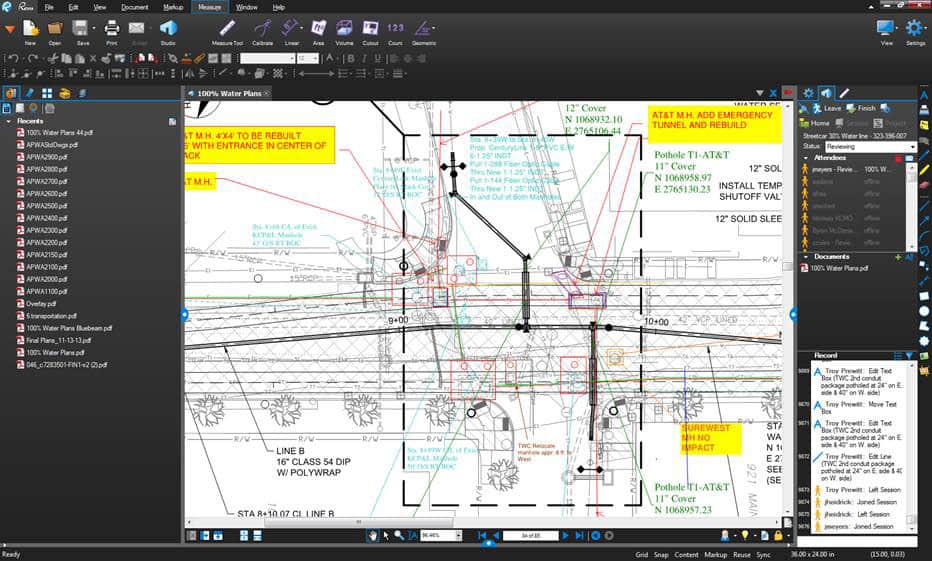Open the Settings gear in the top right
The image size is (932, 561).
[915, 28]
